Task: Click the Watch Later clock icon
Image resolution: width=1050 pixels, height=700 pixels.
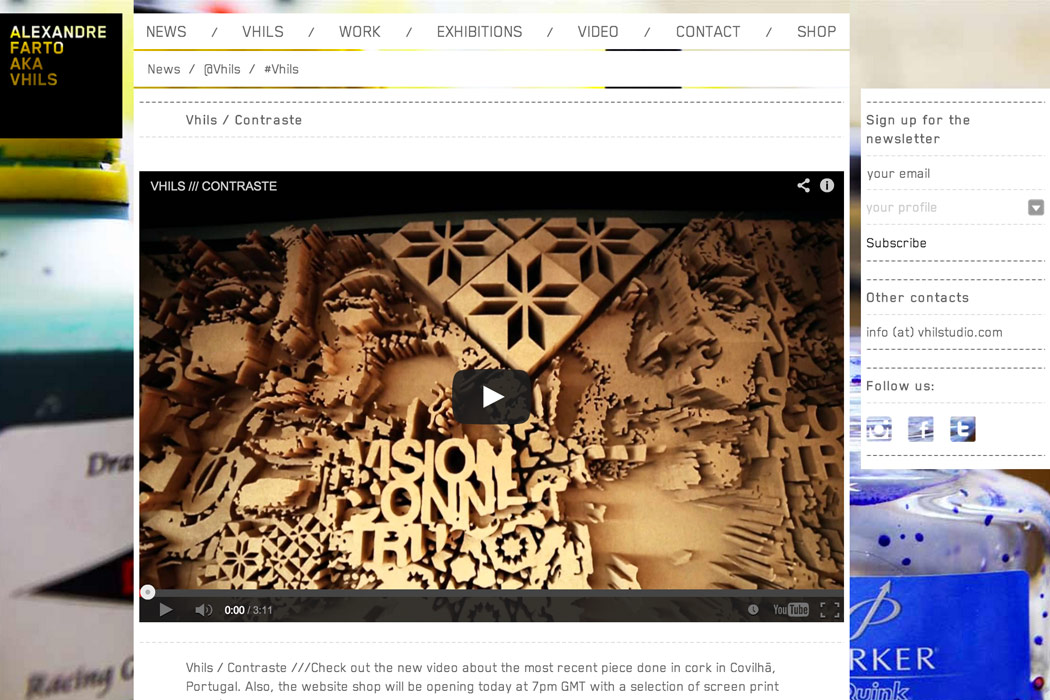Action: (x=753, y=610)
